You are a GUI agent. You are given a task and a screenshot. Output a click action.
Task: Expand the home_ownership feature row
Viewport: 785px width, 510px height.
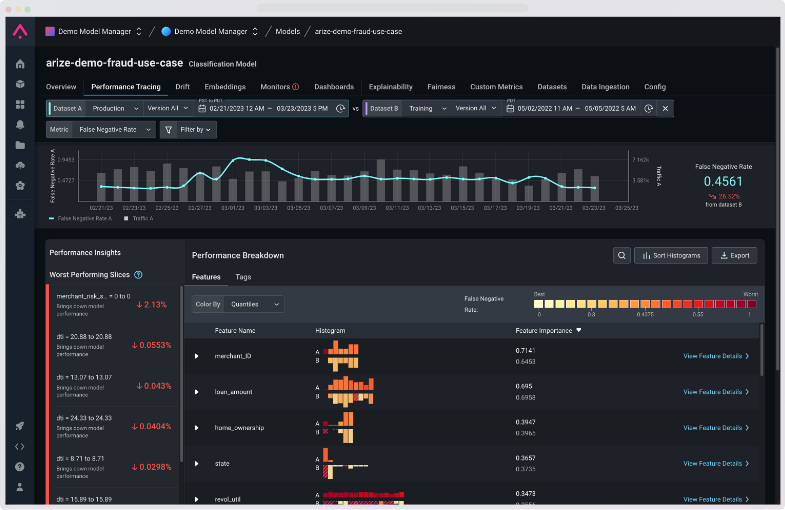pyautogui.click(x=197, y=428)
